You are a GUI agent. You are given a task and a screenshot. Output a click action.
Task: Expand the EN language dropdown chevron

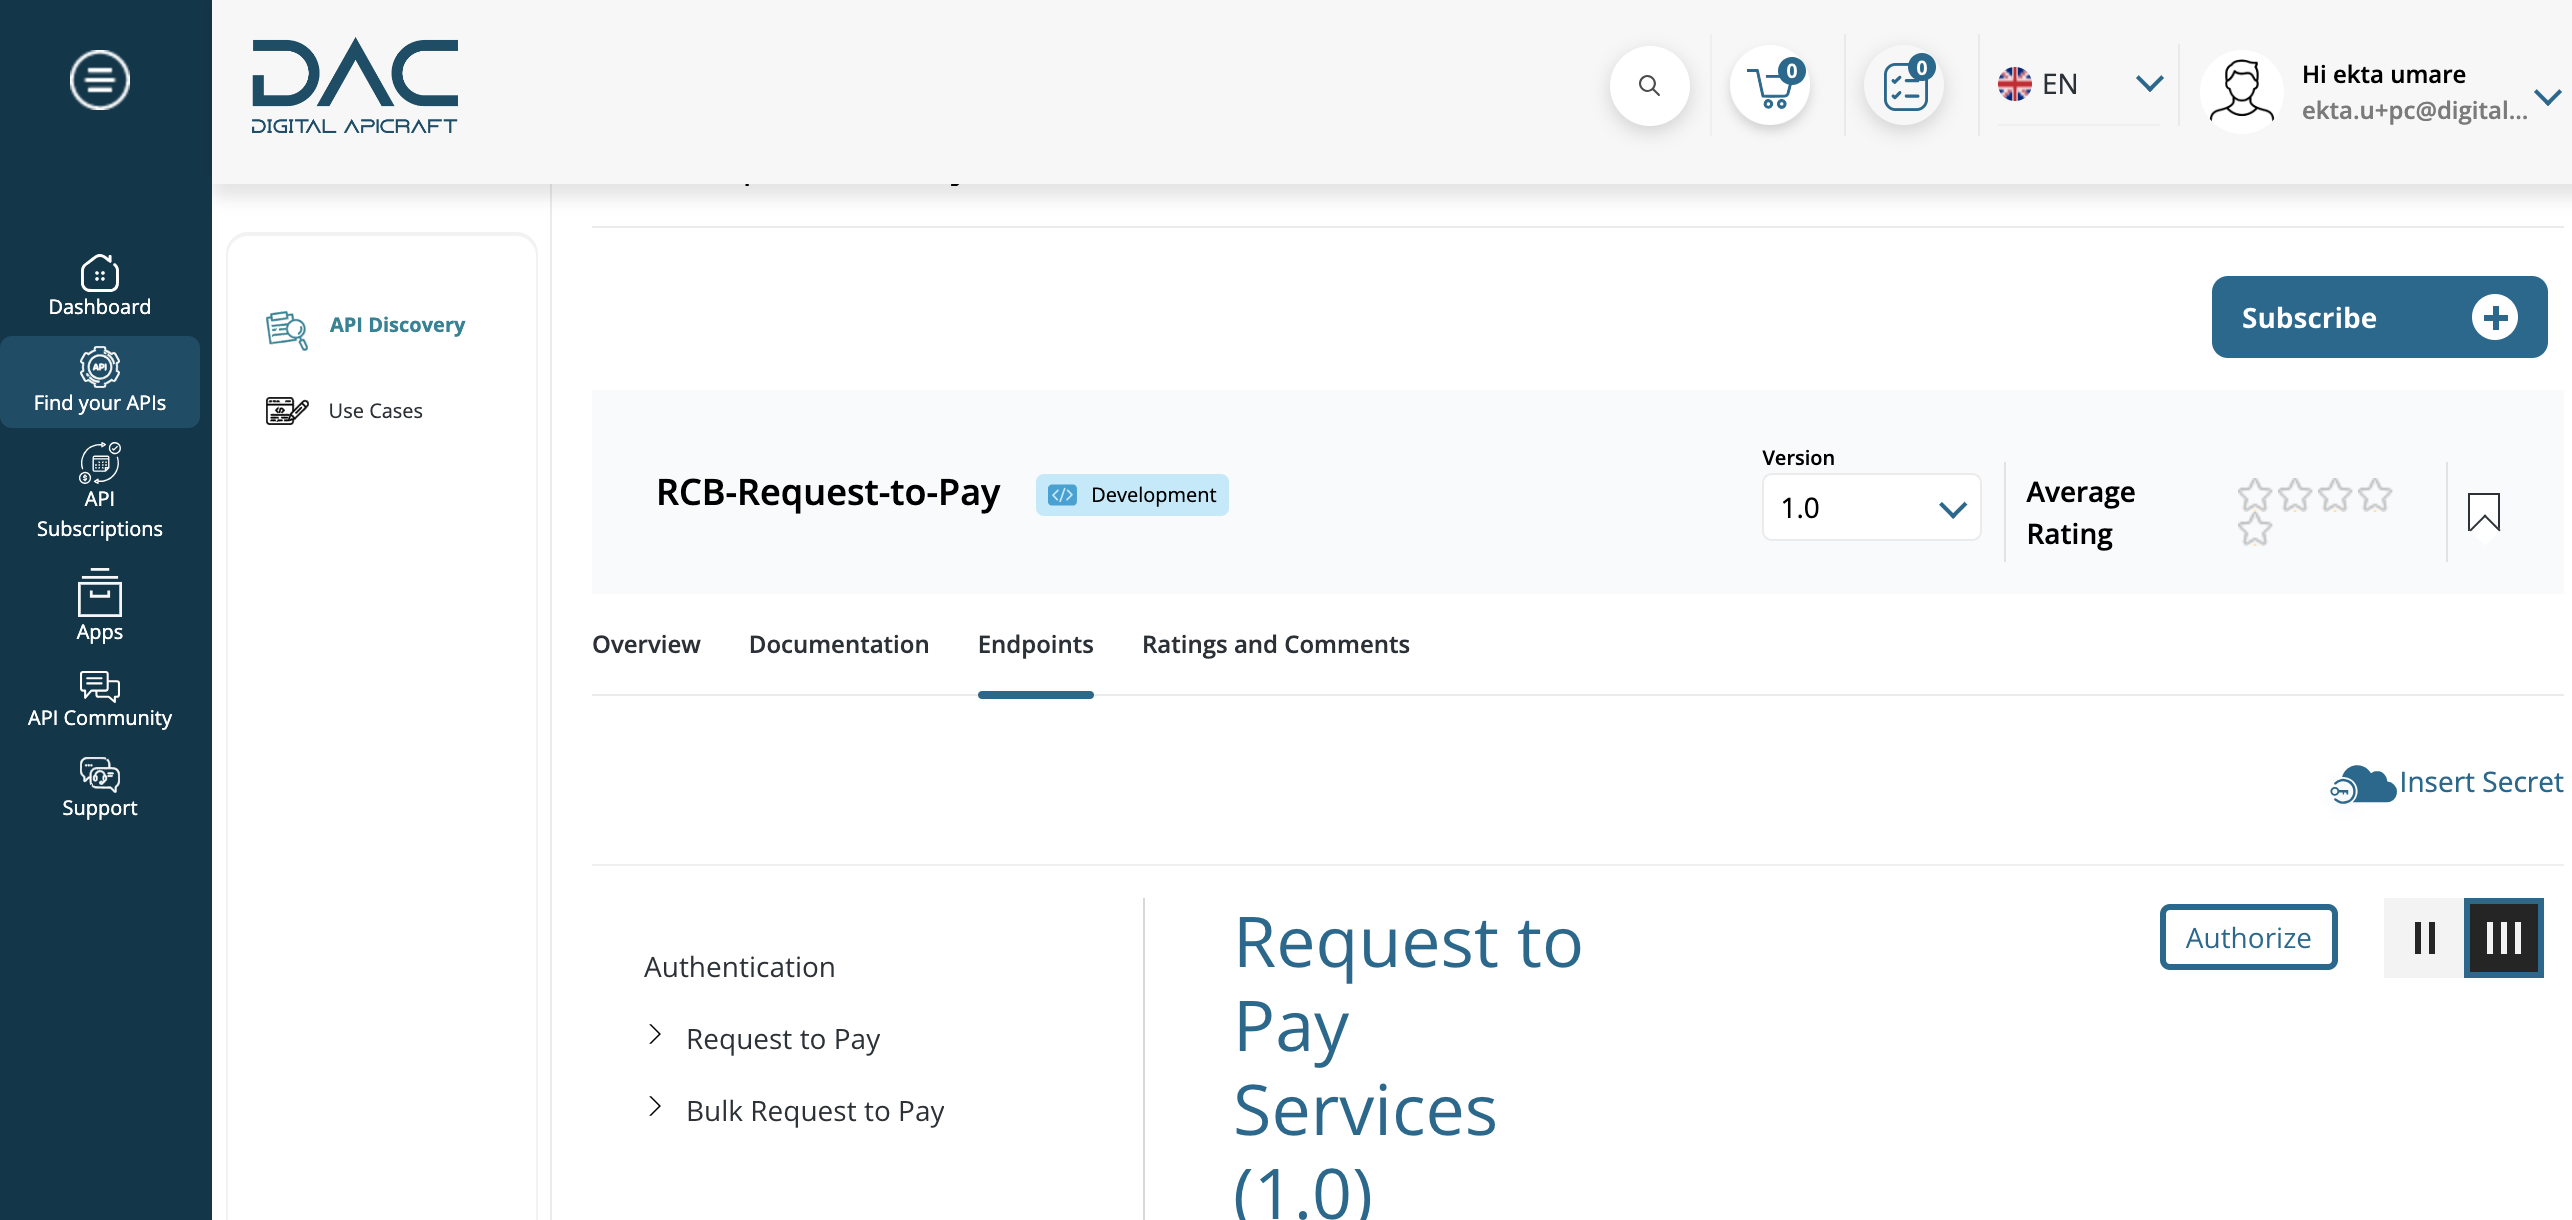(x=2149, y=84)
